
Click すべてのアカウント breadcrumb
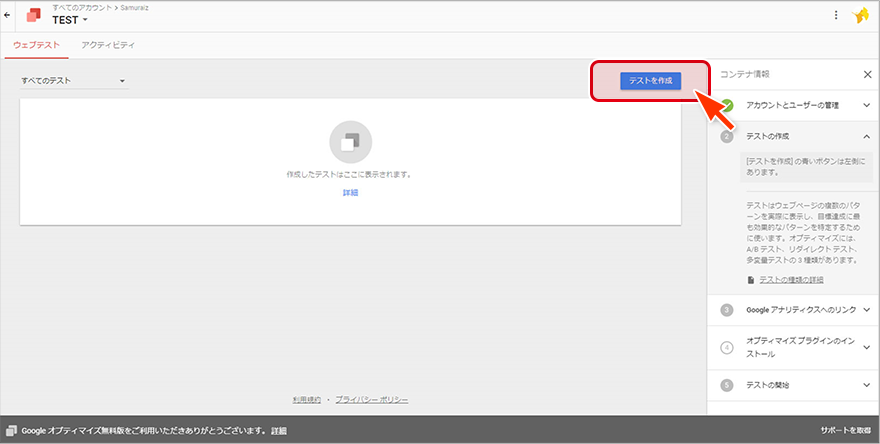tap(82, 8)
